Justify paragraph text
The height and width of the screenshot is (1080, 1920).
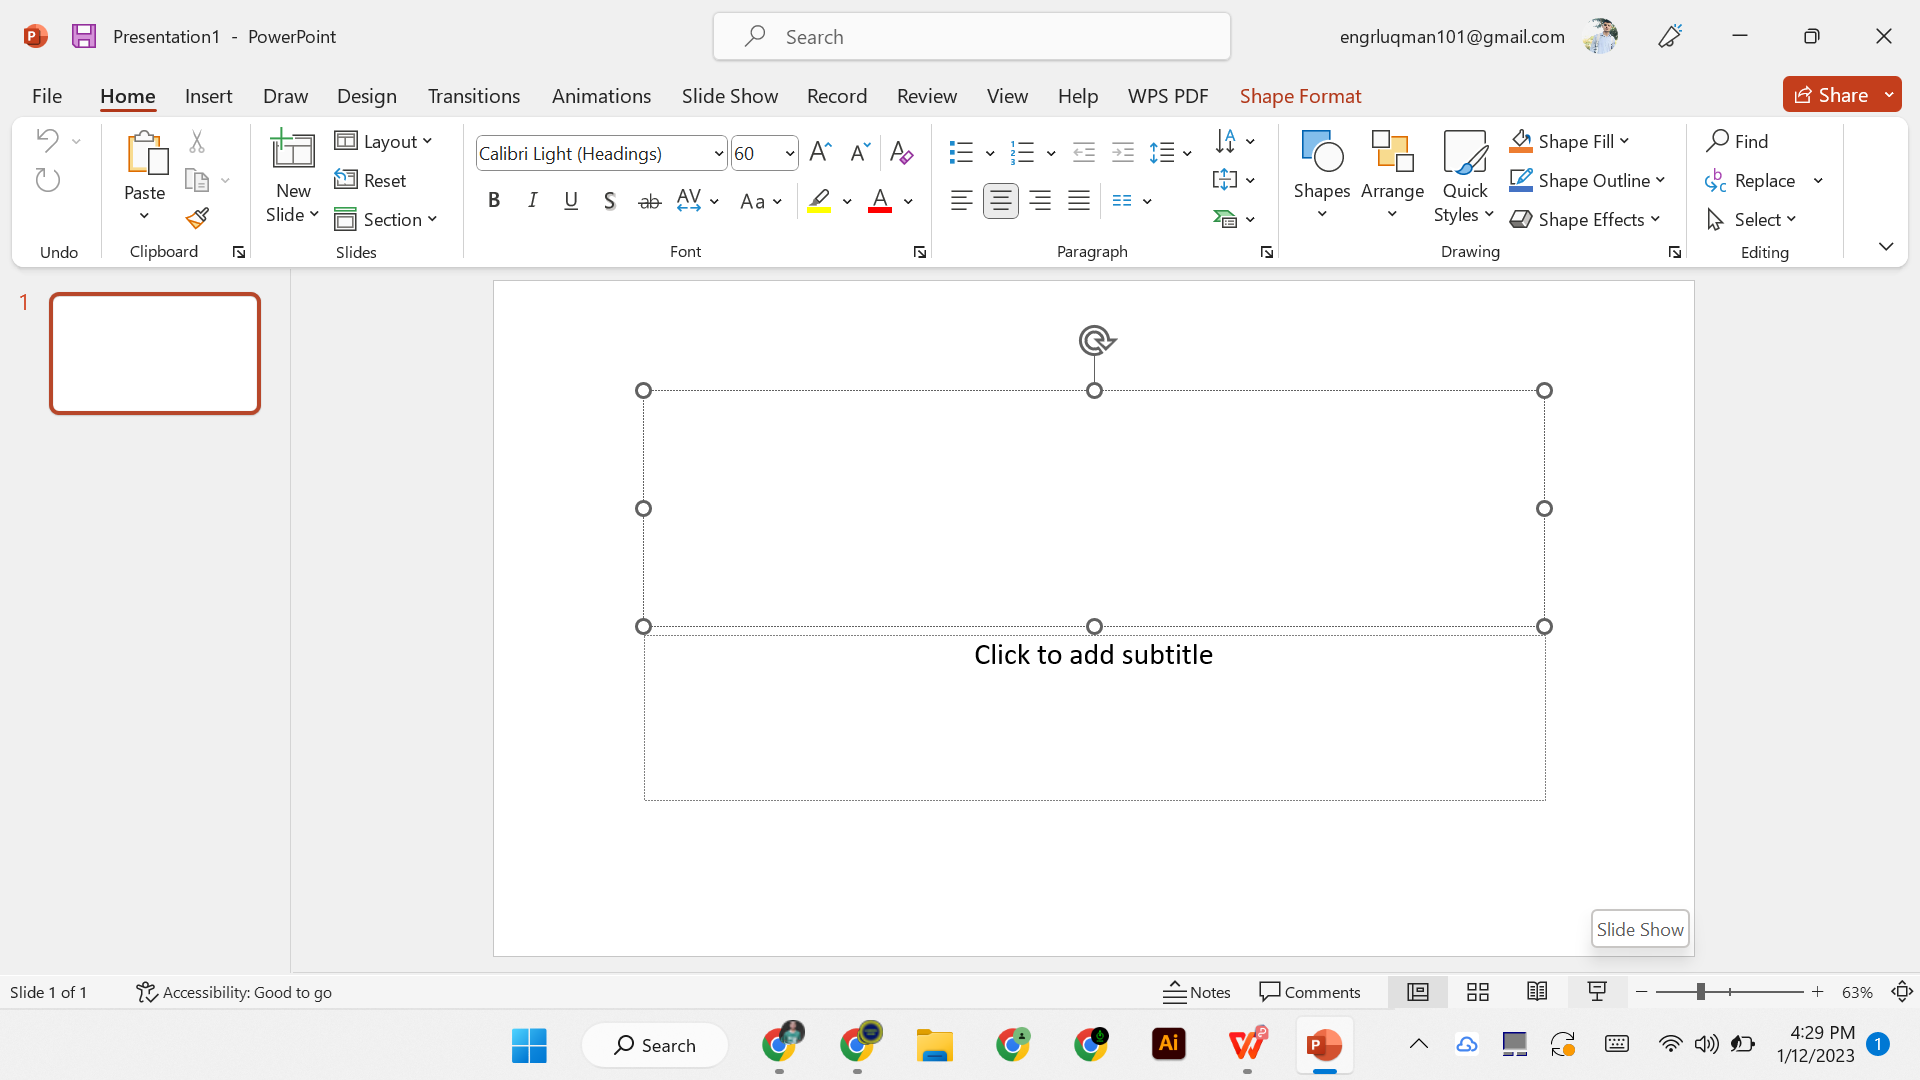coord(1079,201)
